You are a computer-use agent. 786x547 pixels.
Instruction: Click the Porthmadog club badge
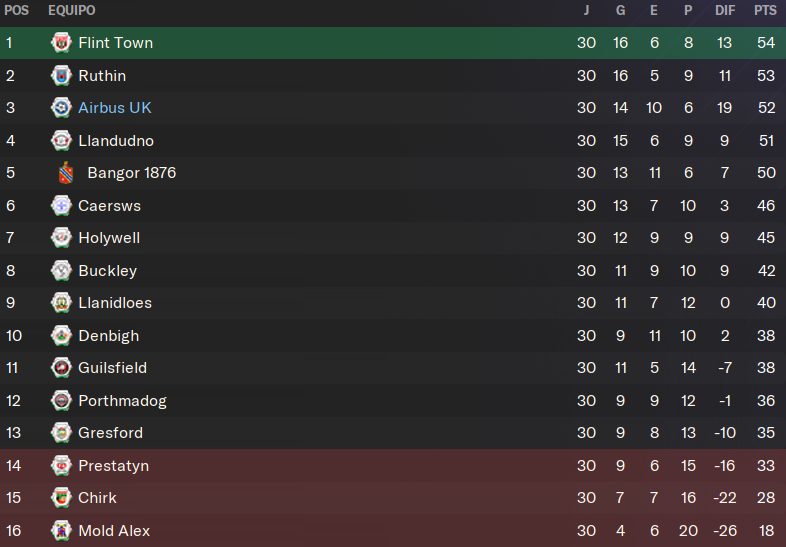pyautogui.click(x=61, y=401)
